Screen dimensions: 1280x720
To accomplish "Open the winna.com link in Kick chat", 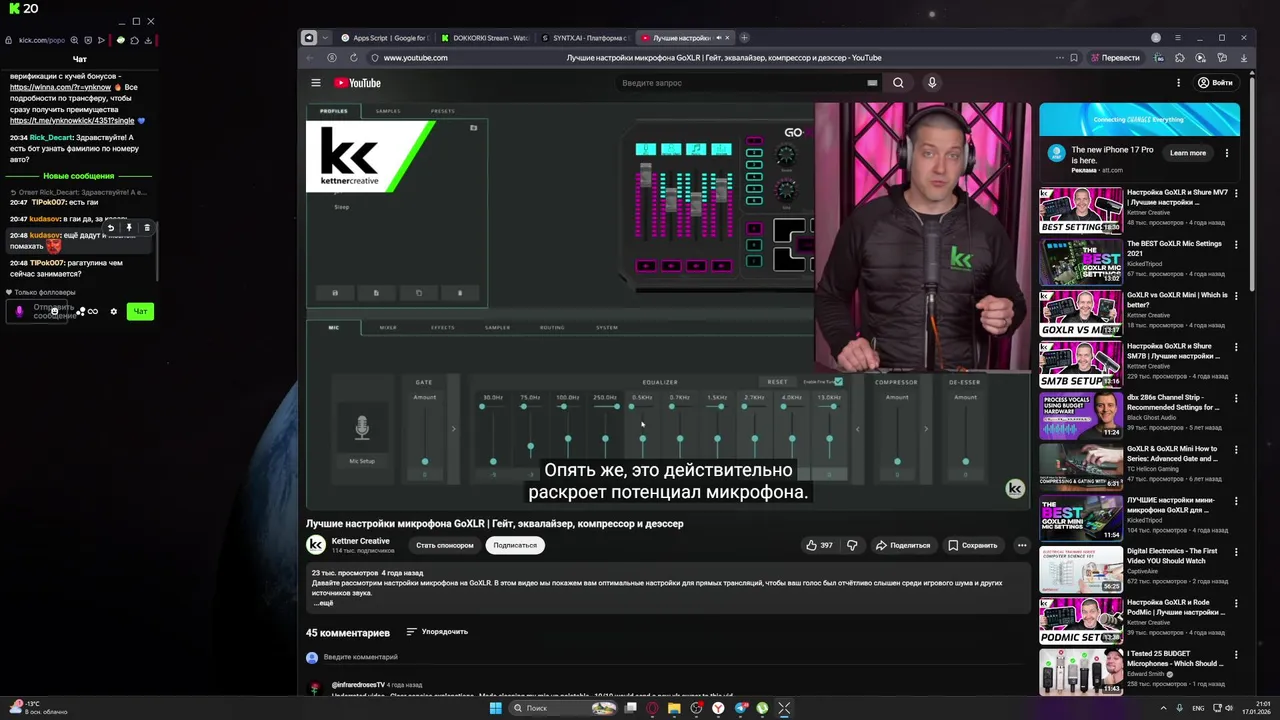I will (60, 87).
